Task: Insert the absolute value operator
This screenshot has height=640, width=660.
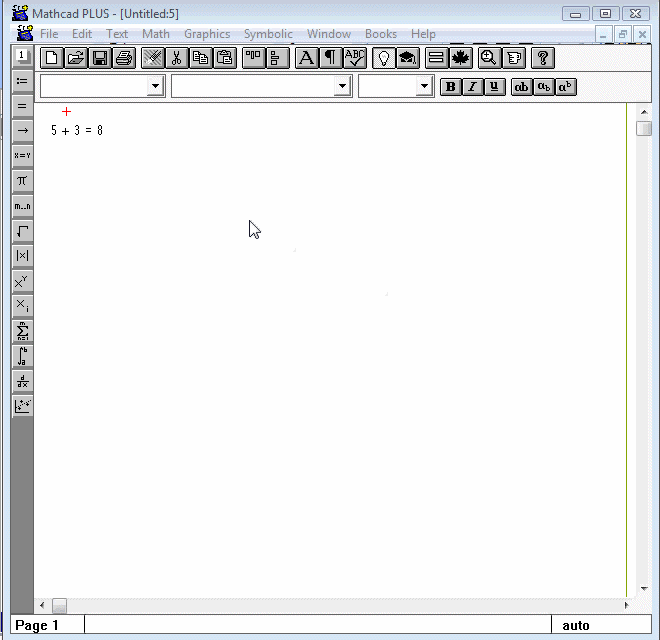Action: tap(22, 256)
